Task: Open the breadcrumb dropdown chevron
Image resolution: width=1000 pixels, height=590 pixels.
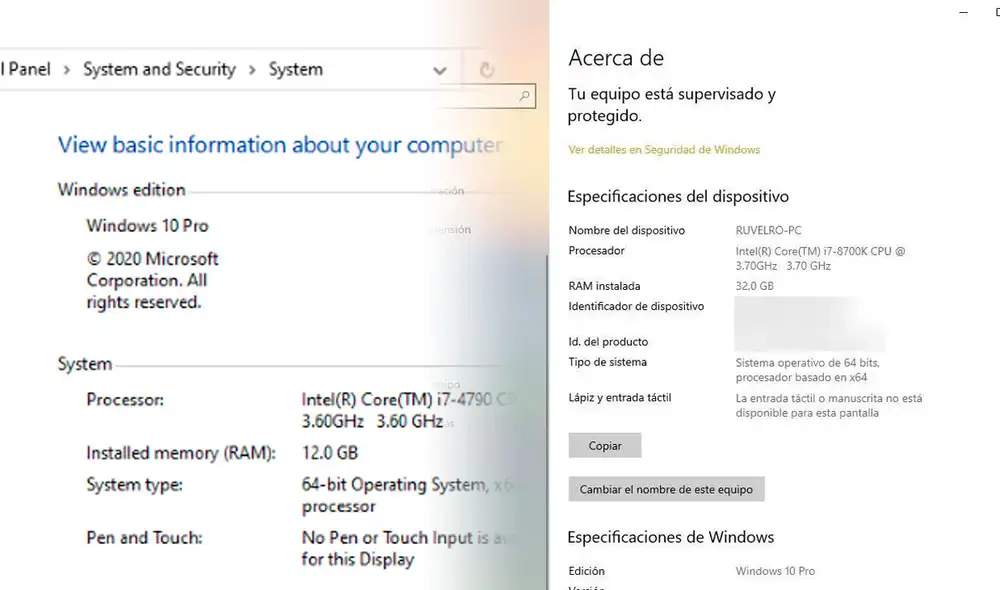Action: click(x=440, y=70)
